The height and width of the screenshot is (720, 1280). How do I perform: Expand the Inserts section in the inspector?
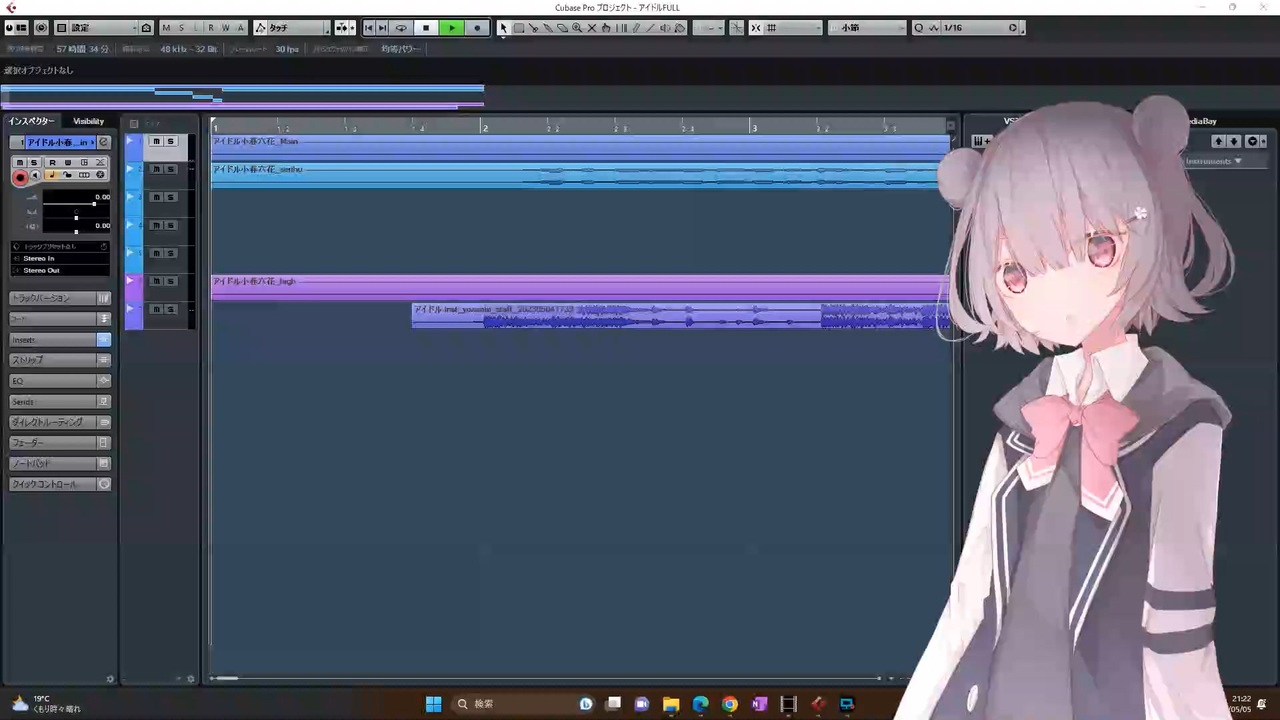(59, 340)
